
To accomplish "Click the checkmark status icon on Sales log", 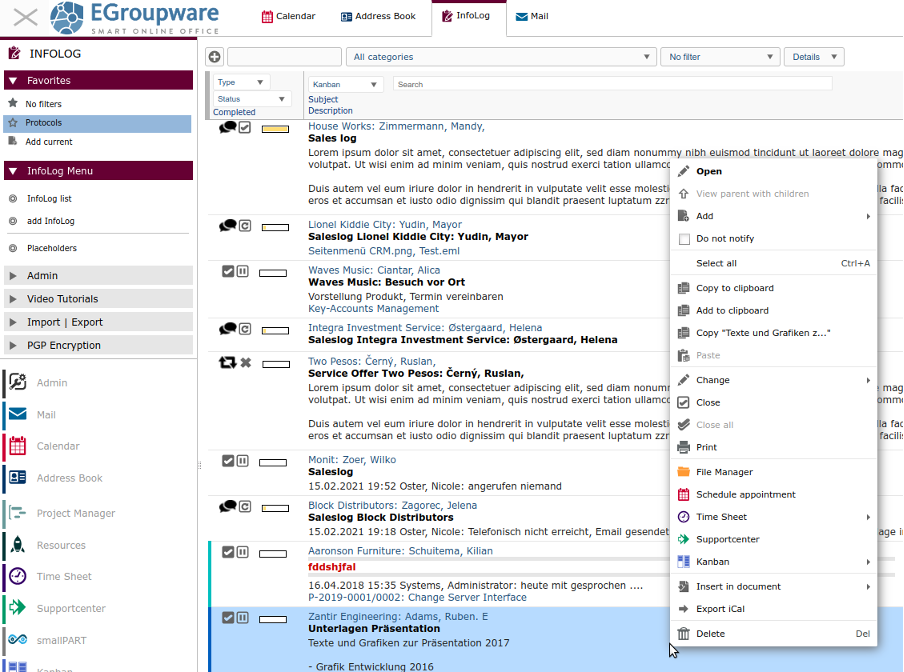I will click(x=244, y=127).
